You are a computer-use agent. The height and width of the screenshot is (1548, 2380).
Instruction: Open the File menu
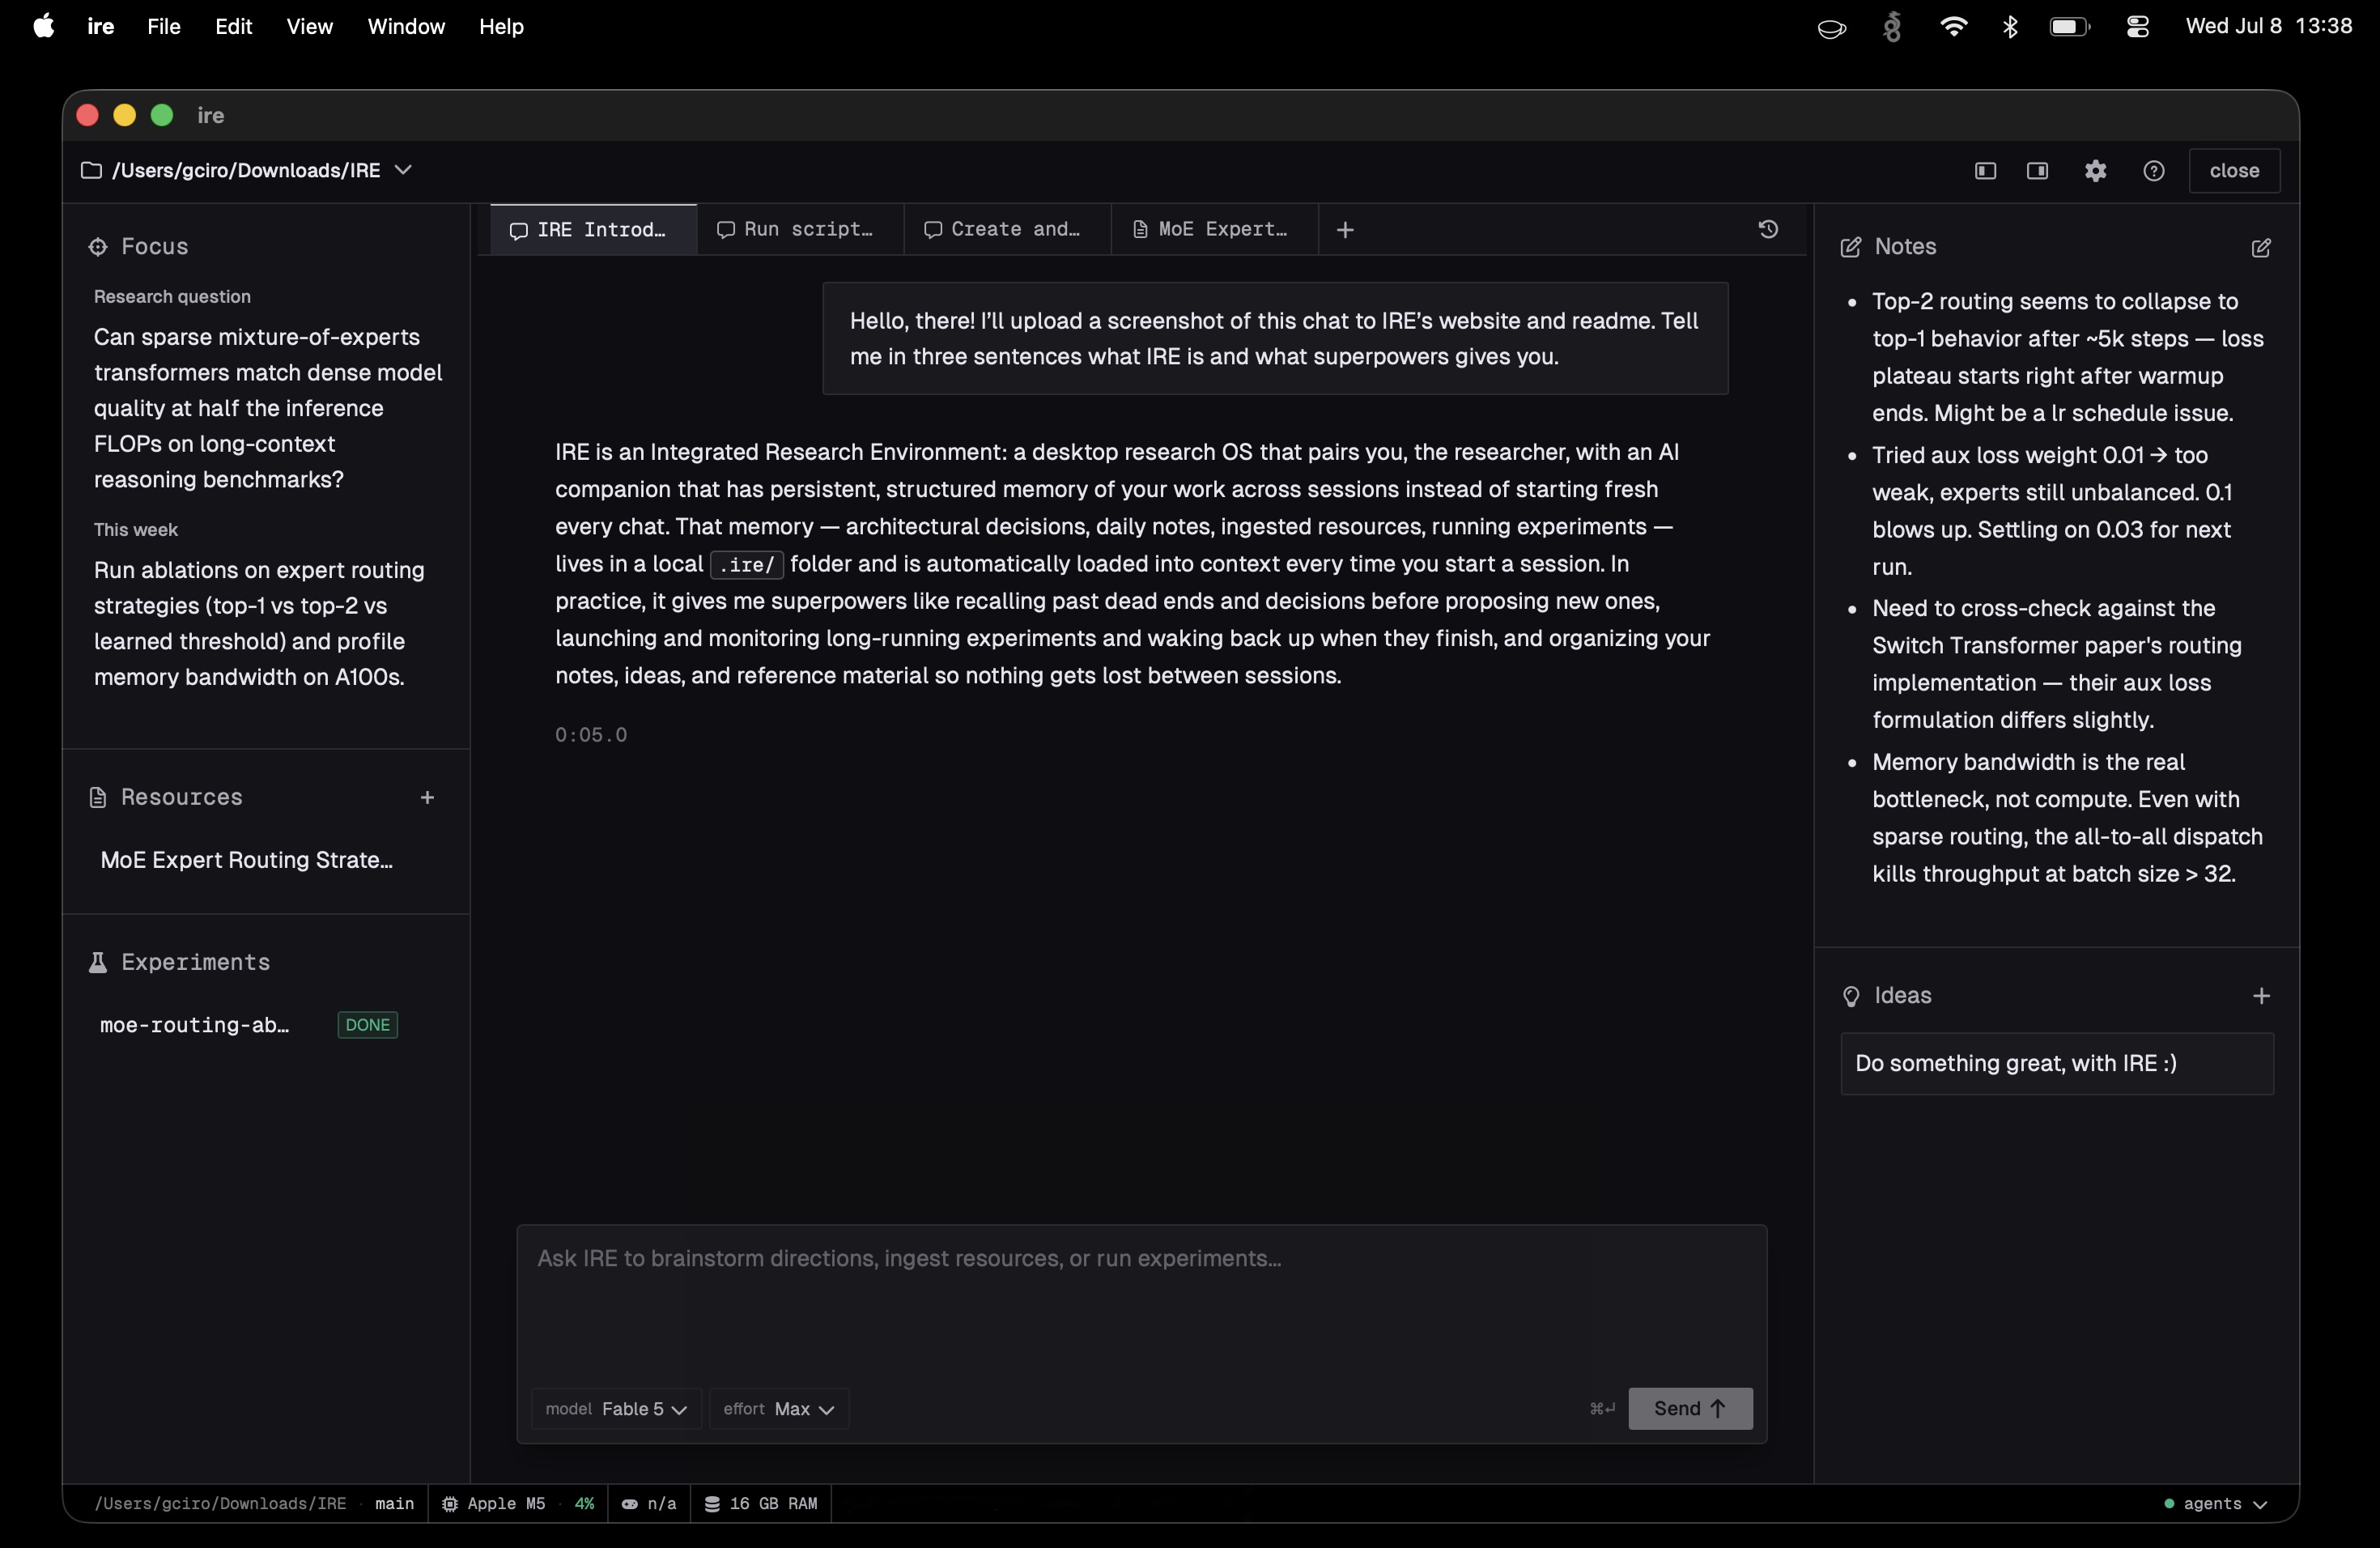click(x=163, y=26)
